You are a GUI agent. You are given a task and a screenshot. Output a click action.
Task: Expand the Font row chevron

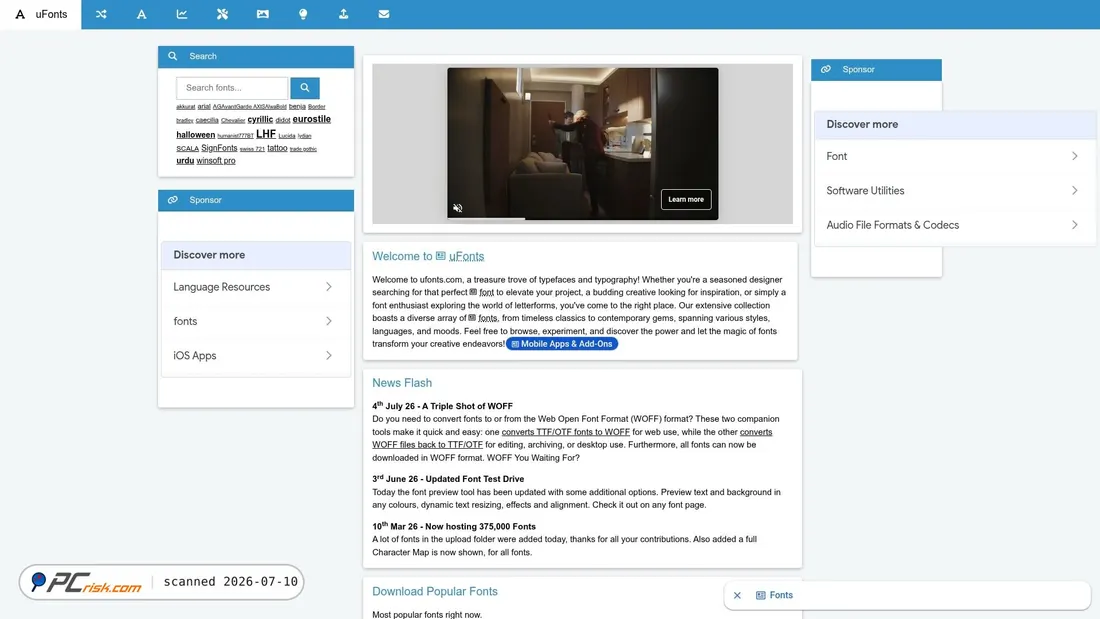(x=1075, y=157)
